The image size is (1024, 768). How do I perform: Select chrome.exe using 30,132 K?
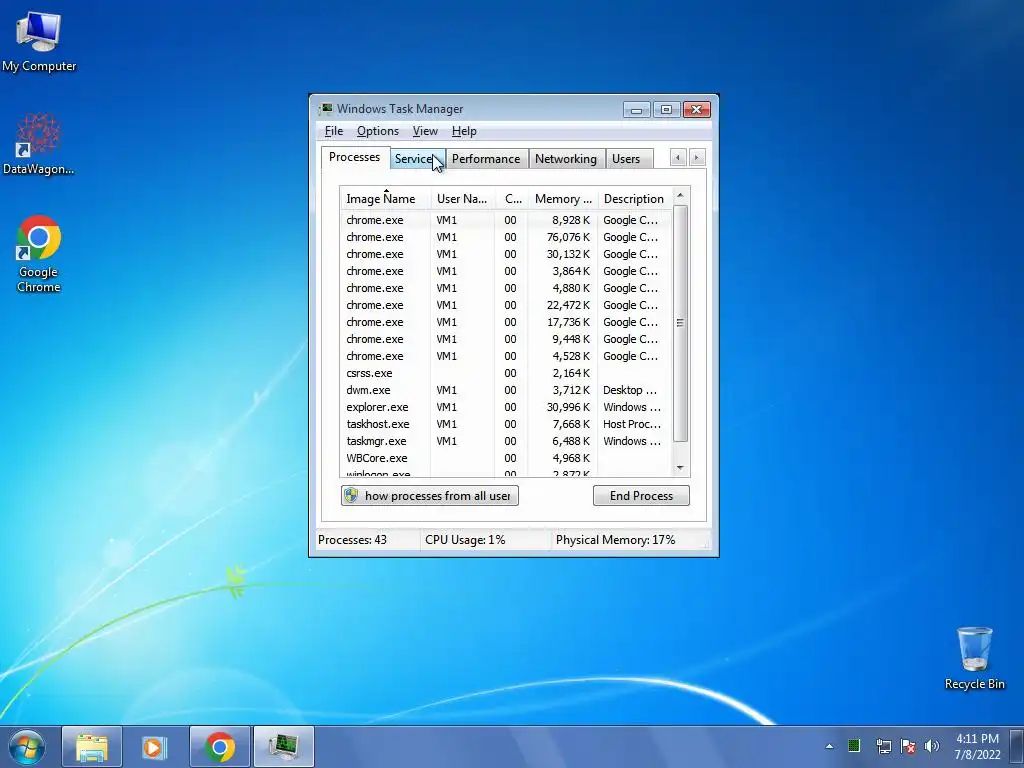506,254
